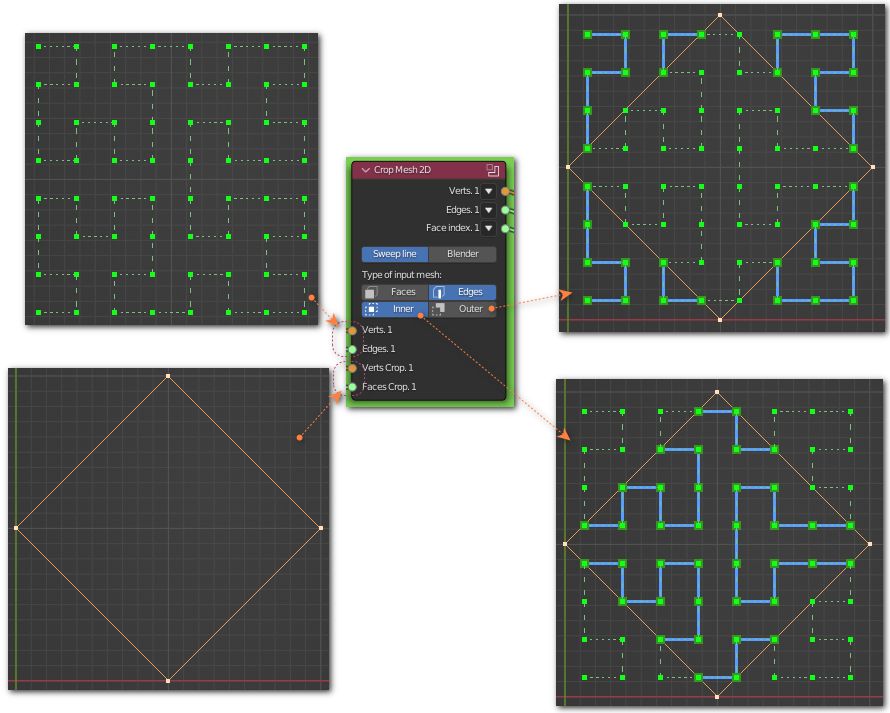Click the green Edges. 1 input socket
Viewport: 890px width, 713px height.
click(352, 349)
